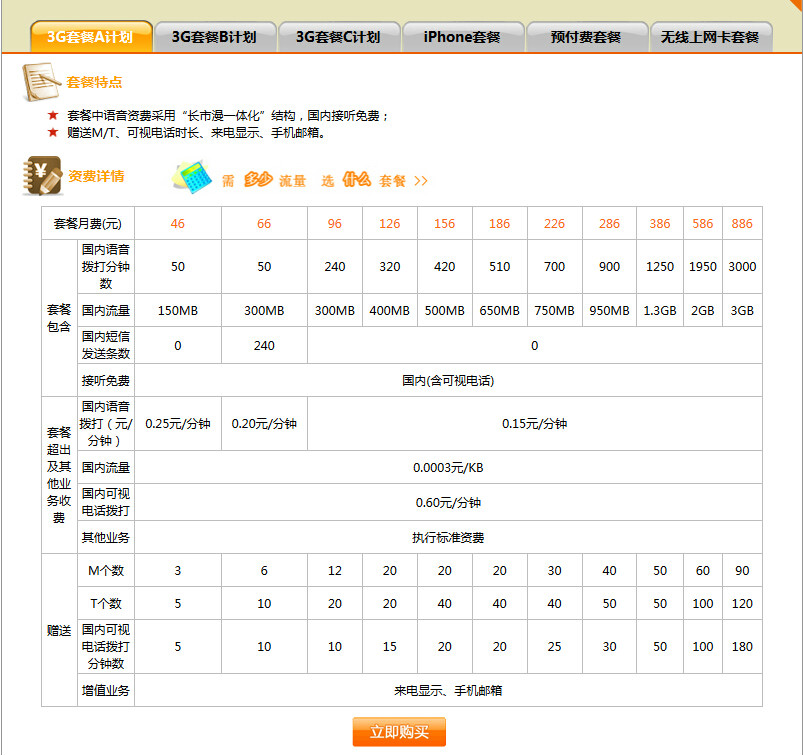This screenshot has height=755, width=803.
Task: Switch to the 无线上网卡套餐 tab
Action: 711,35
